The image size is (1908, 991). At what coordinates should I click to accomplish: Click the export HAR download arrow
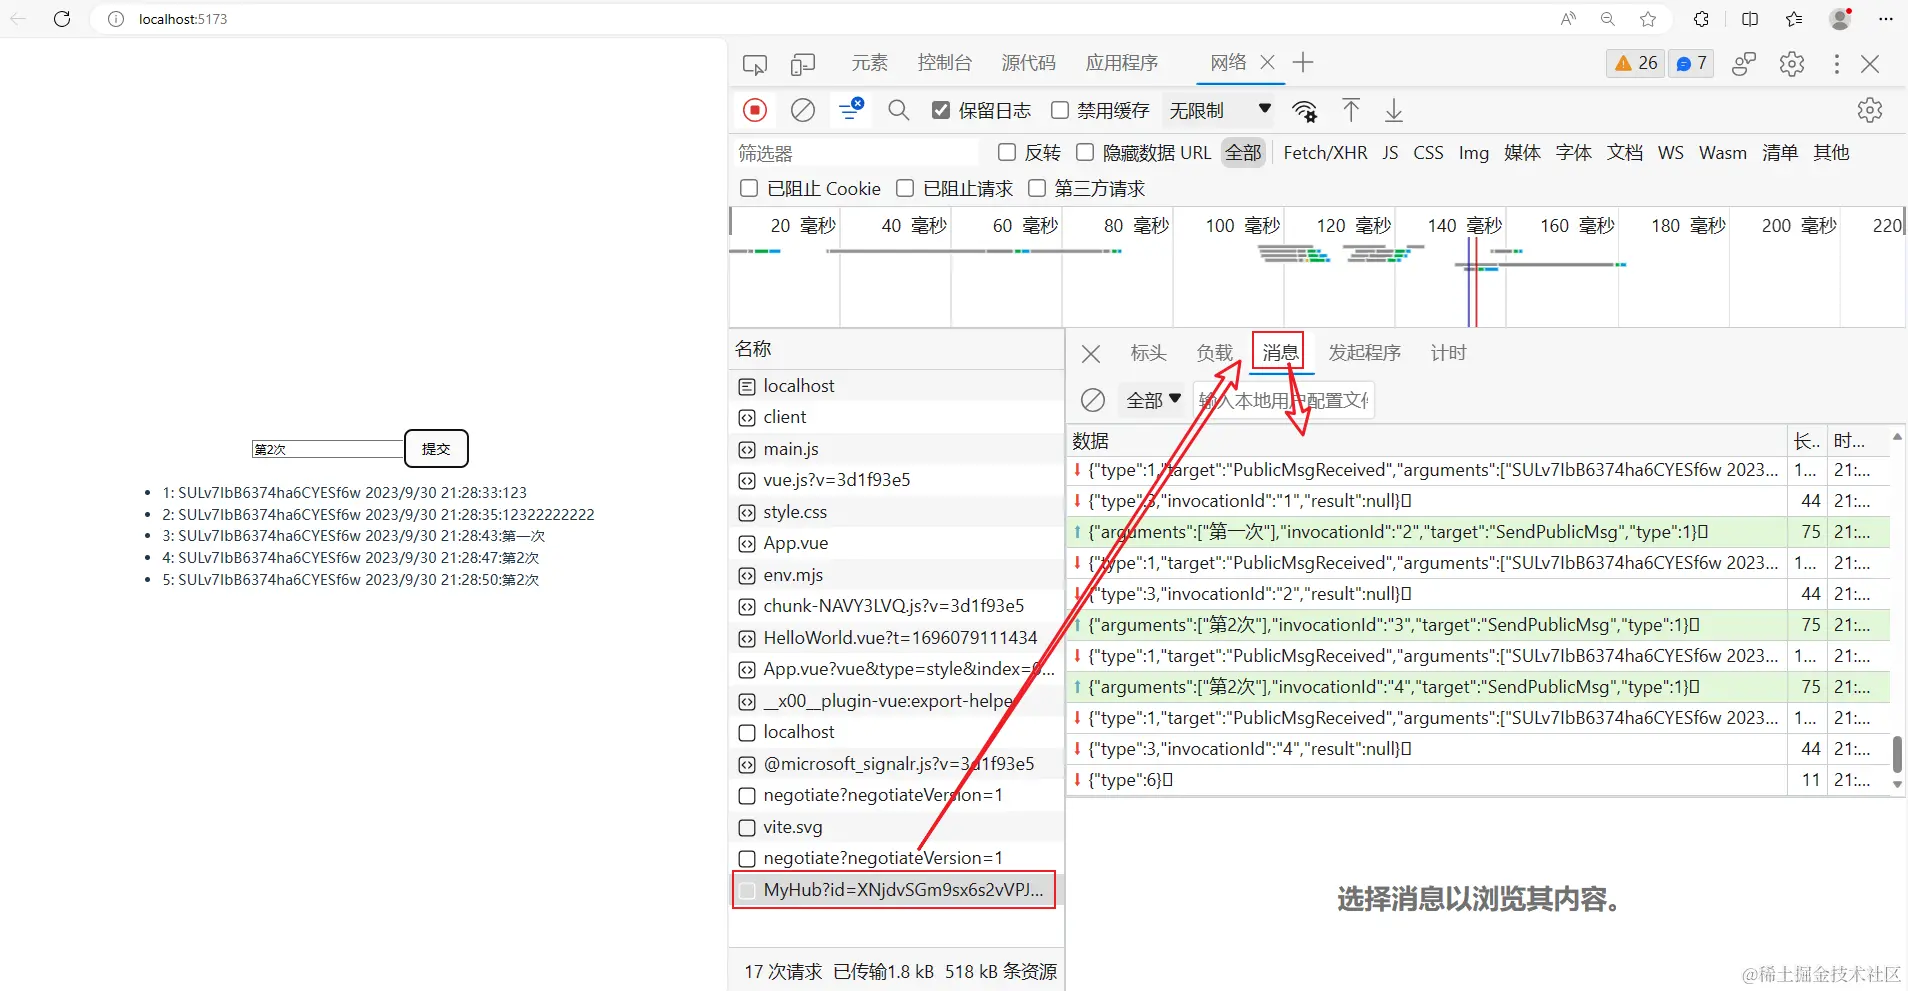tap(1394, 110)
